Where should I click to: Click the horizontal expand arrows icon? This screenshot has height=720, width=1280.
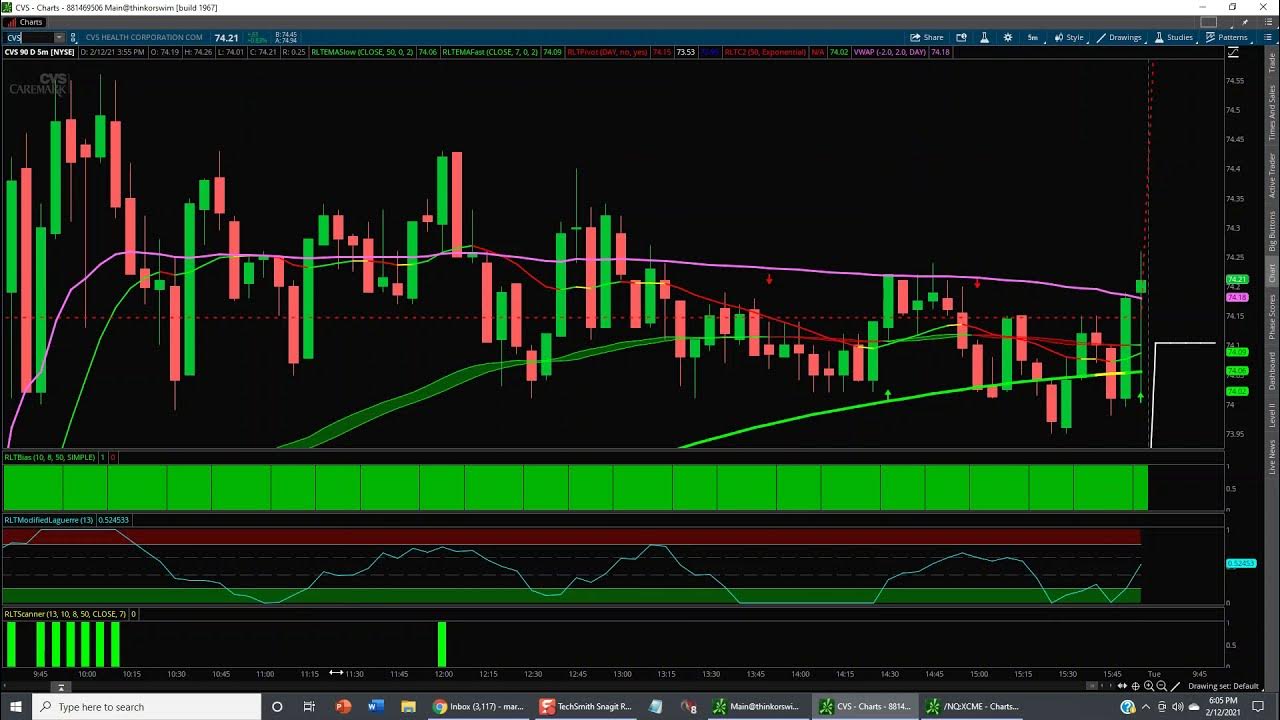[1122, 686]
